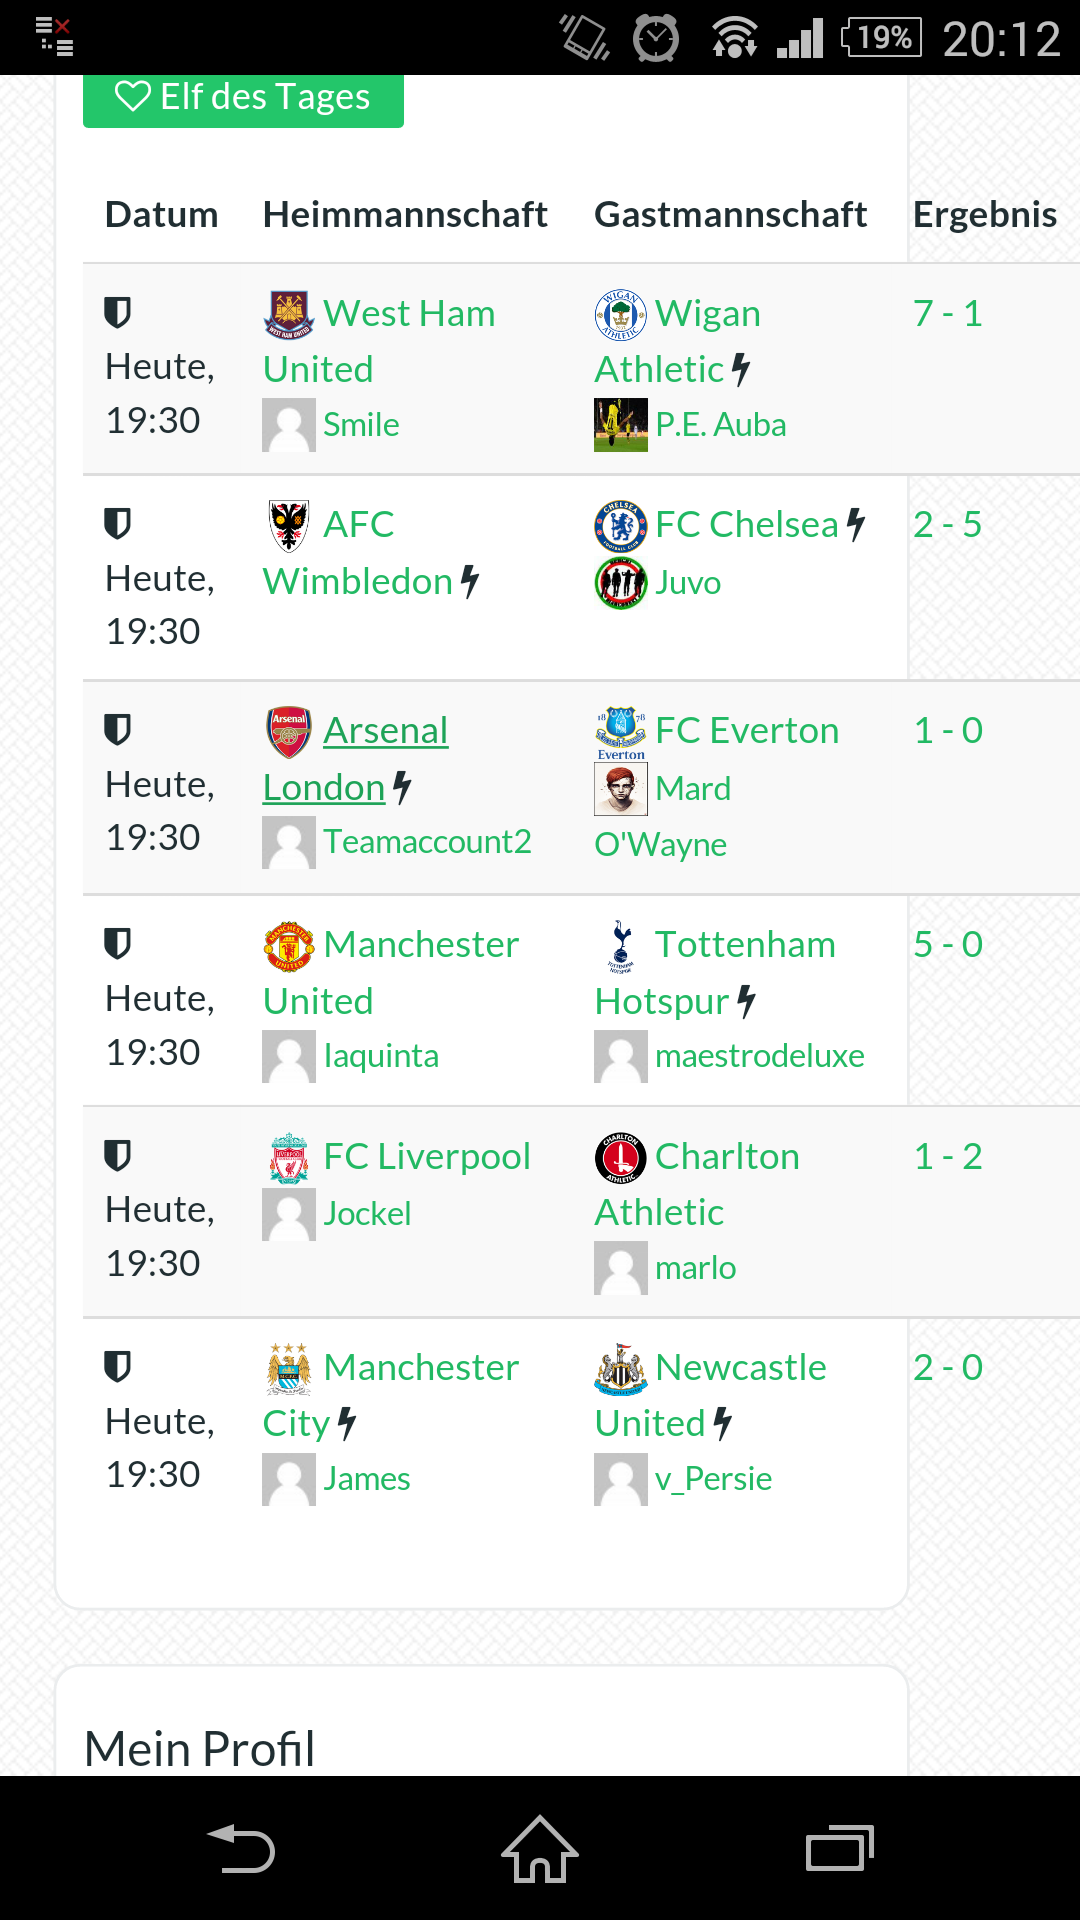Screen dimensions: 1080x1920
Task: Tap the Manchester United club crest
Action: coord(288,945)
